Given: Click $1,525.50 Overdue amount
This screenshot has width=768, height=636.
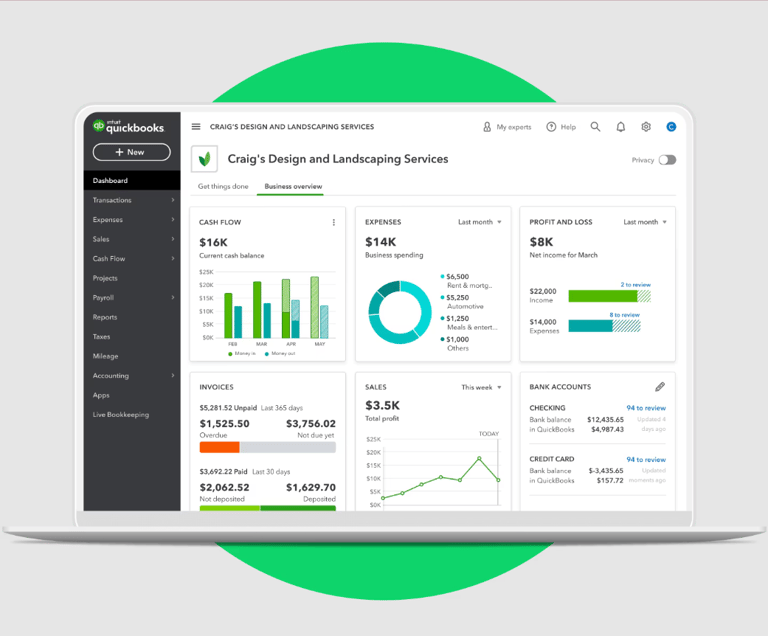Looking at the screenshot, I should [x=224, y=423].
